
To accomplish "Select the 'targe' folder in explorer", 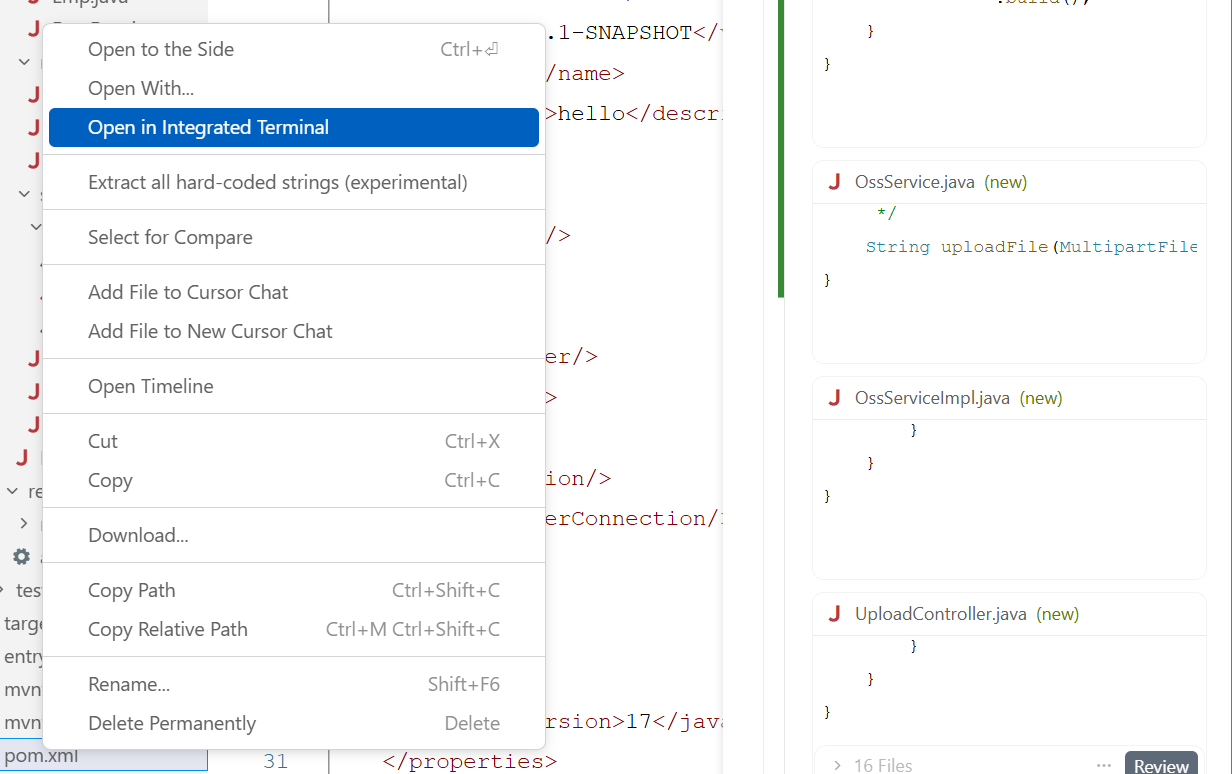I will pos(22,623).
